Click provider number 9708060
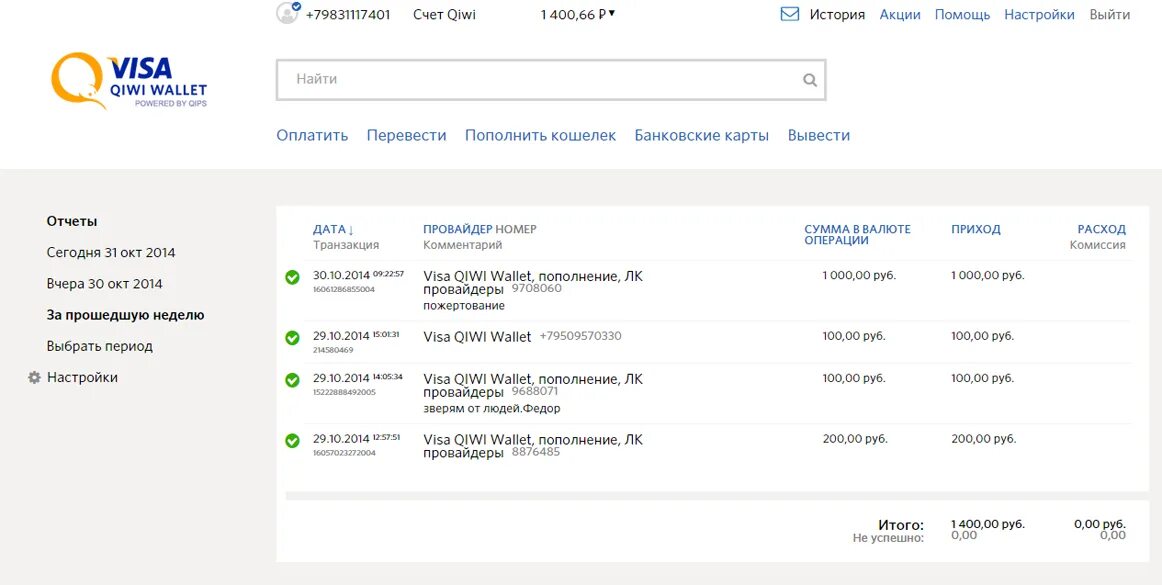This screenshot has width=1162, height=585. click(x=537, y=288)
